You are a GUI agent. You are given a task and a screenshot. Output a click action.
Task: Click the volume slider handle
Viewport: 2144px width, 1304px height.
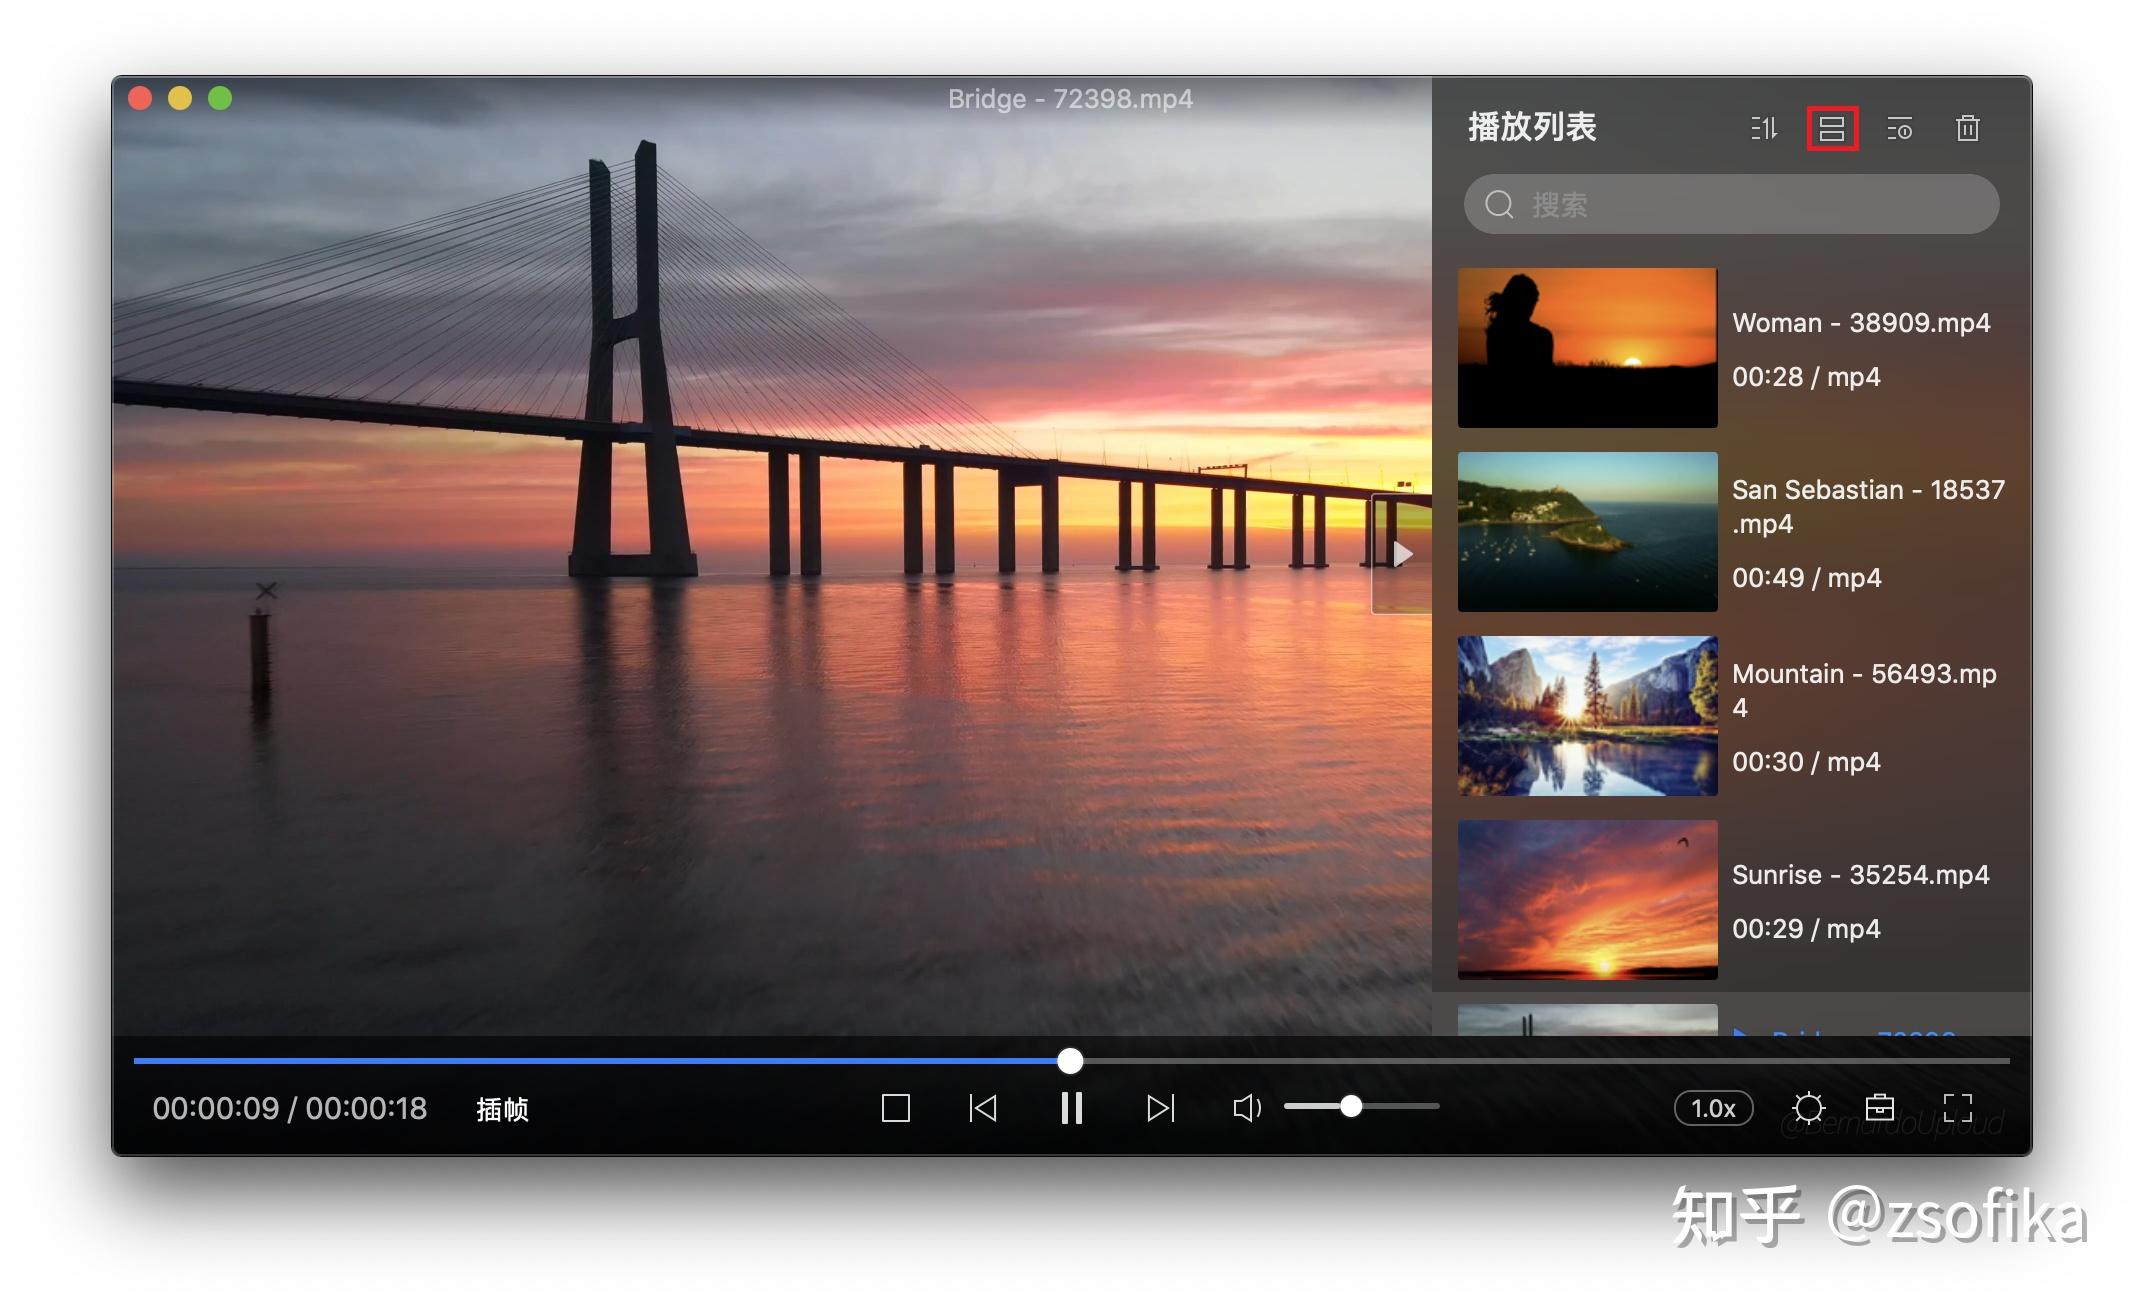(x=1351, y=1106)
